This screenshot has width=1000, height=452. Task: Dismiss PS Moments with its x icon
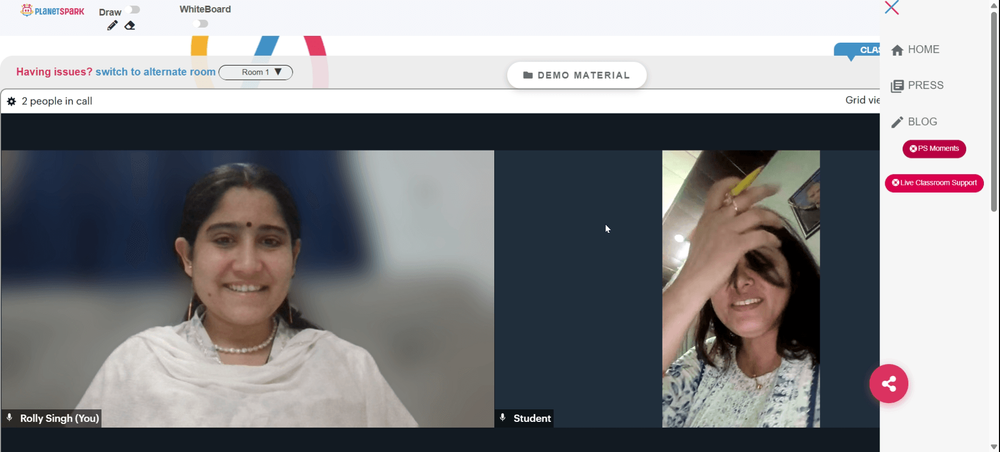click(913, 149)
